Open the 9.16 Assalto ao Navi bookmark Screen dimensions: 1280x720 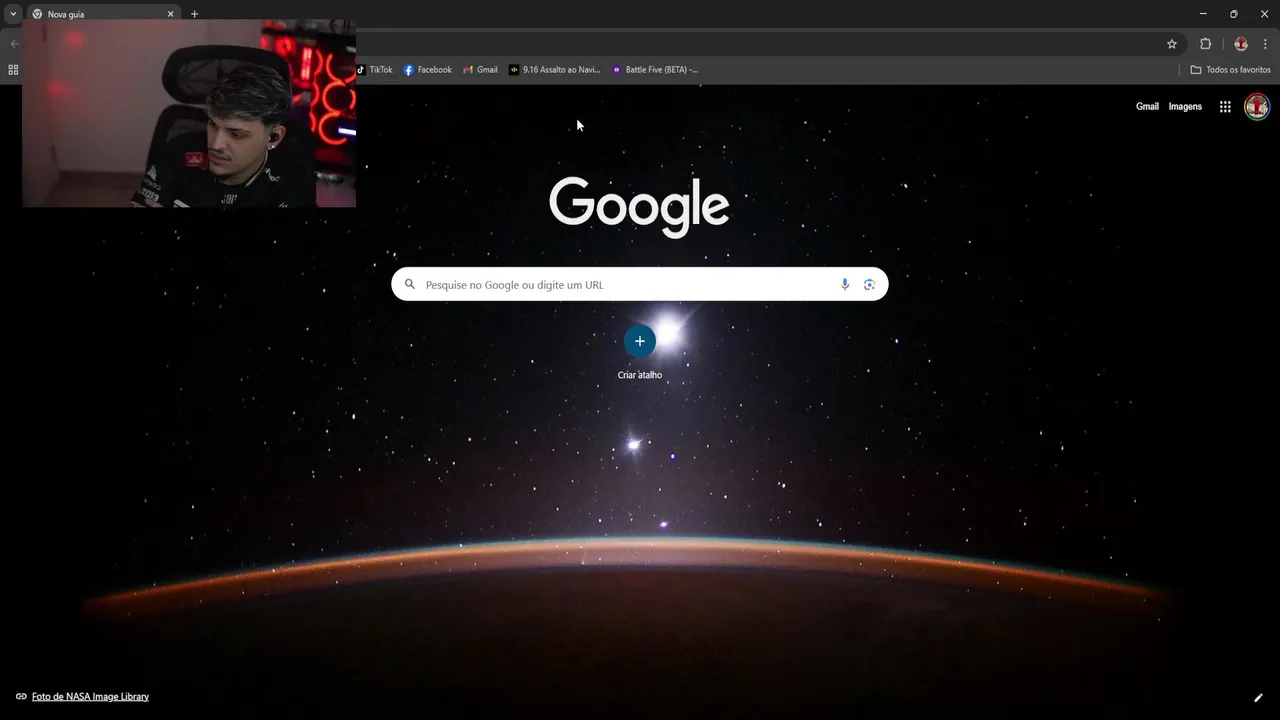[555, 70]
